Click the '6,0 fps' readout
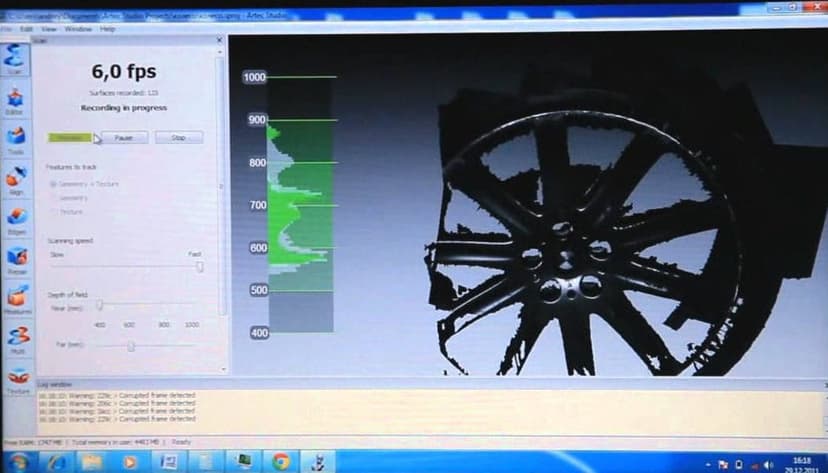This screenshot has width=828, height=473. [x=124, y=72]
